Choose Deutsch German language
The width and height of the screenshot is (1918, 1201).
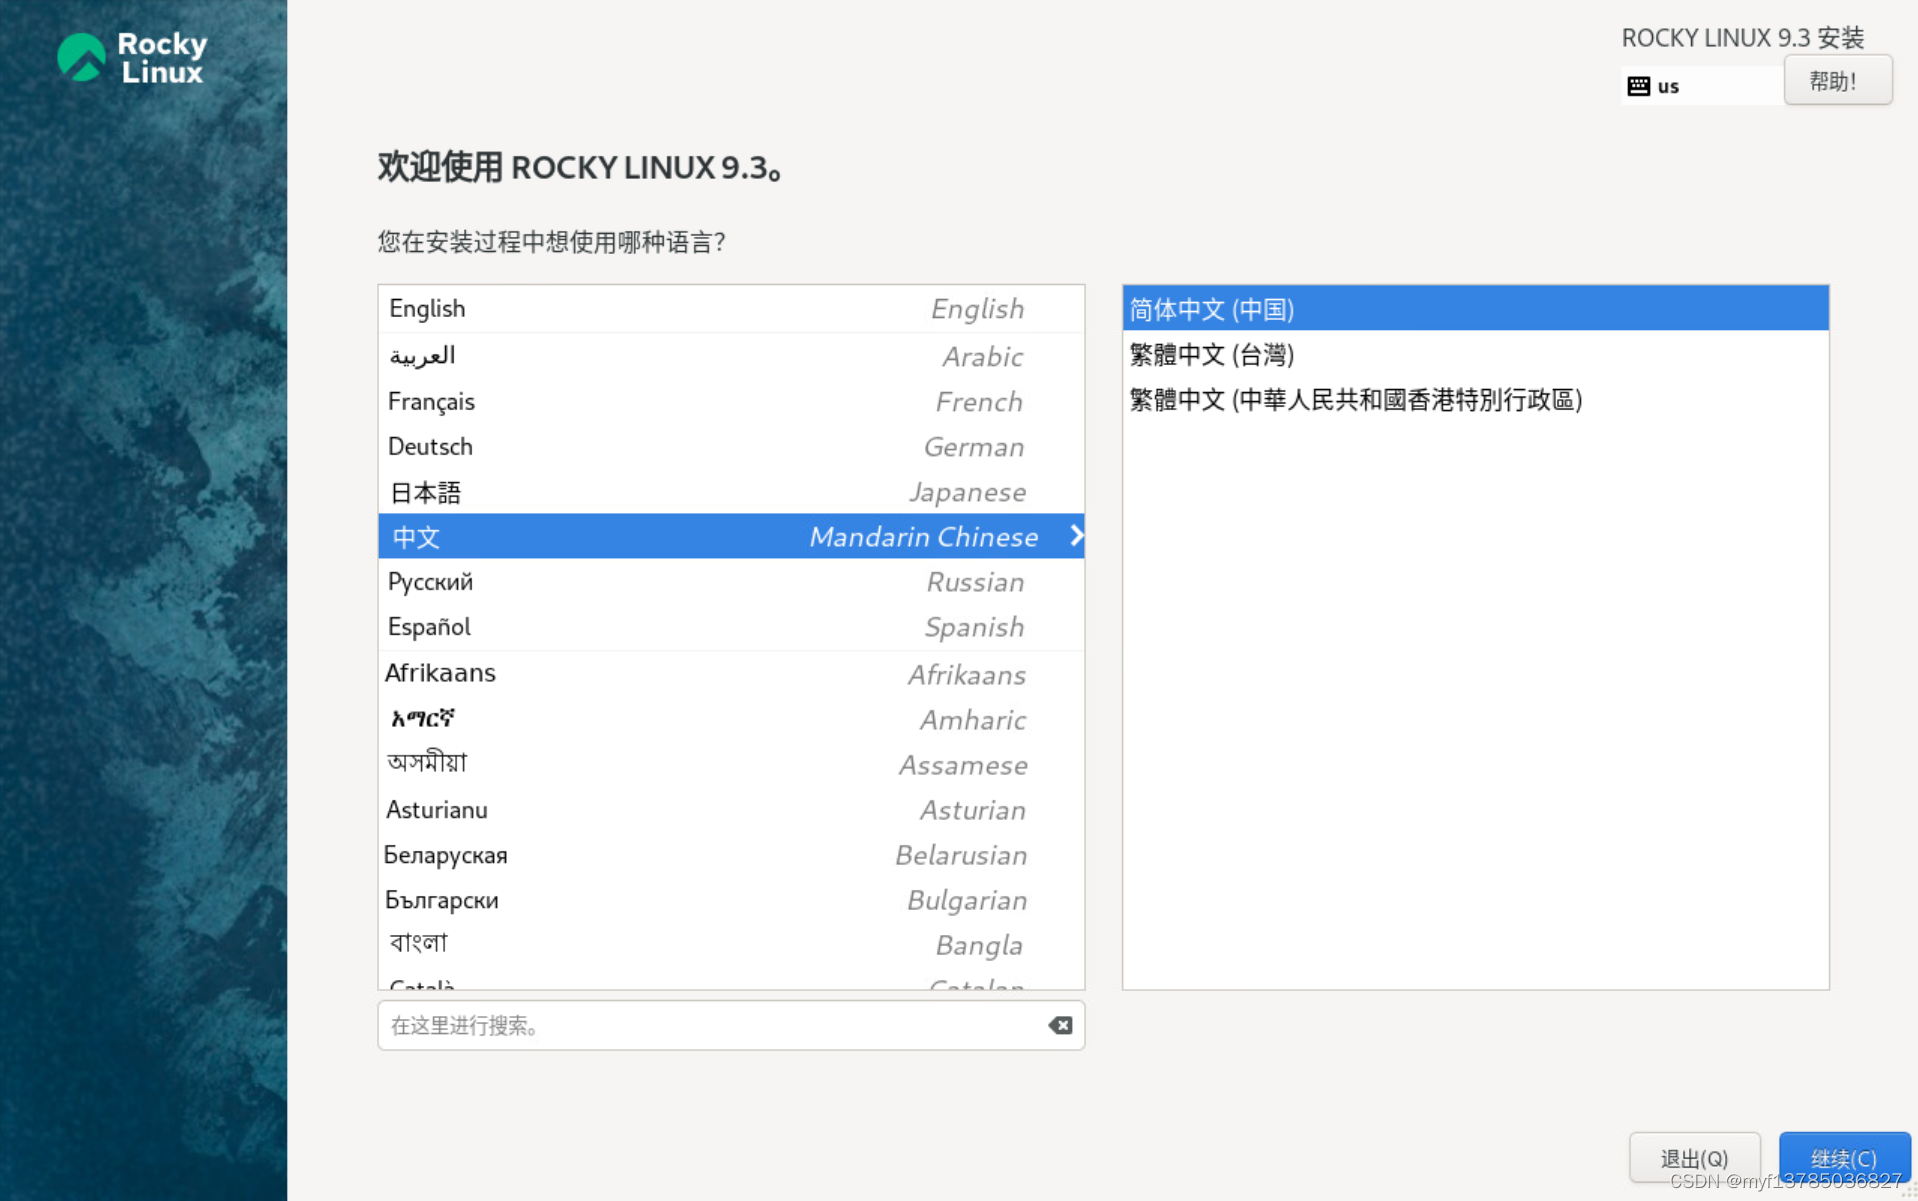[x=731, y=446]
